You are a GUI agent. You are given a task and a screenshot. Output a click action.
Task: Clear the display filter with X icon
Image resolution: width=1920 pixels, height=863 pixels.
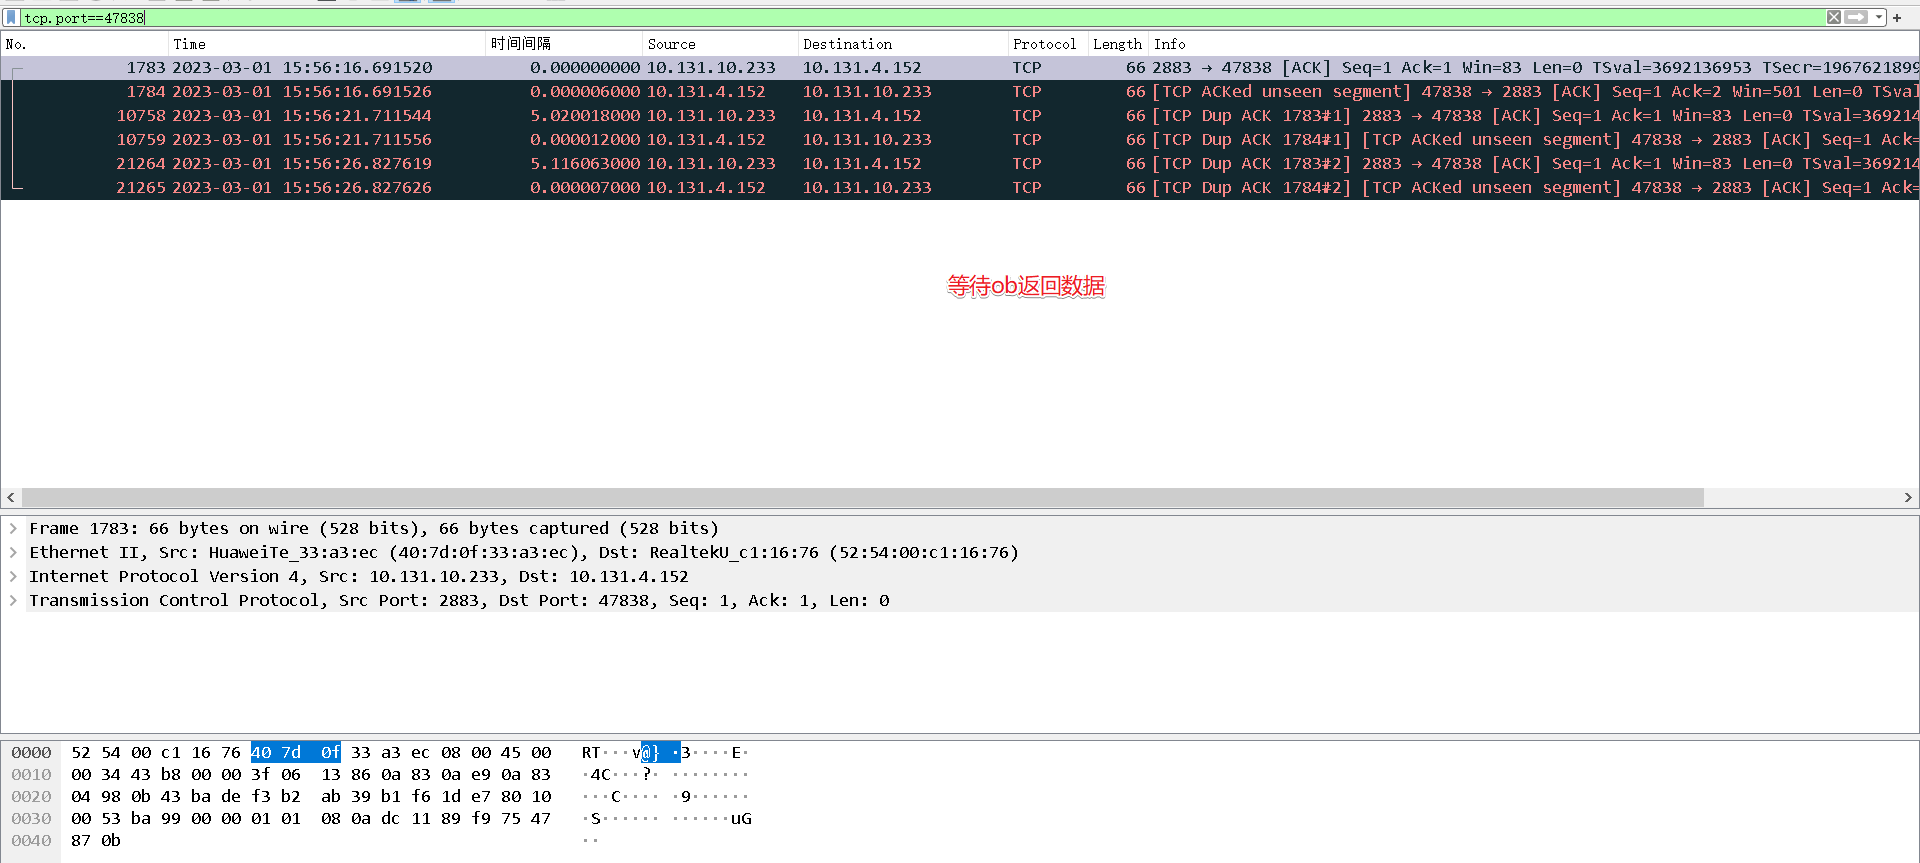click(1834, 17)
